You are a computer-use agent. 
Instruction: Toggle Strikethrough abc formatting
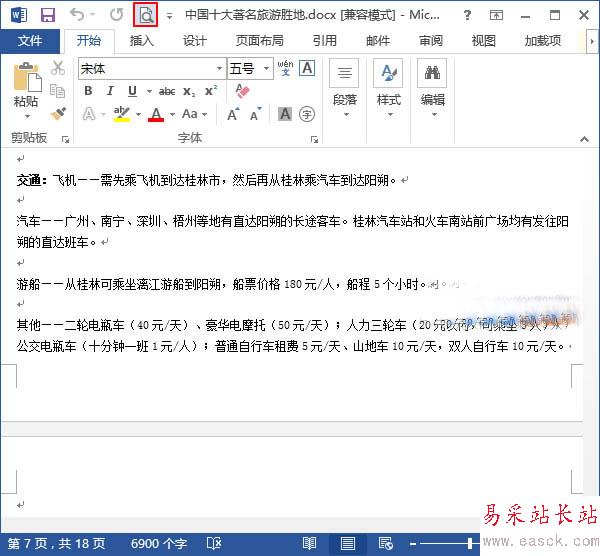[x=167, y=91]
